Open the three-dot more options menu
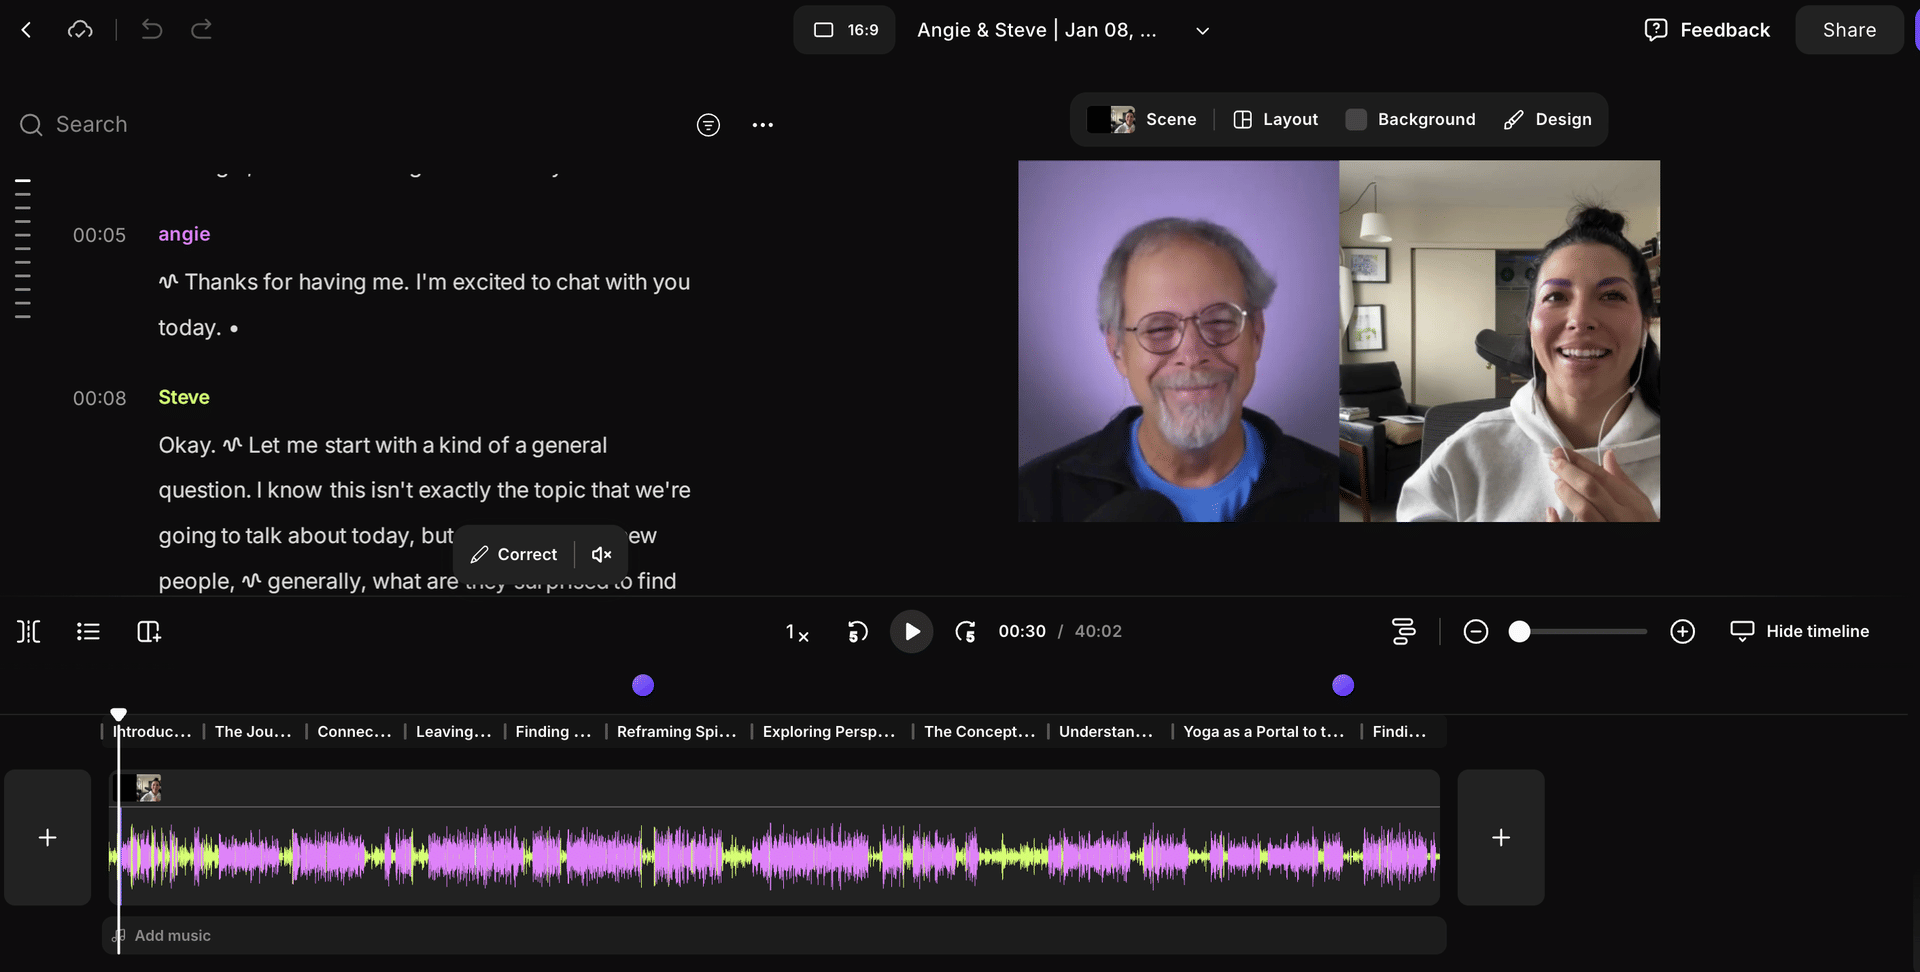This screenshot has height=972, width=1920. coord(762,125)
